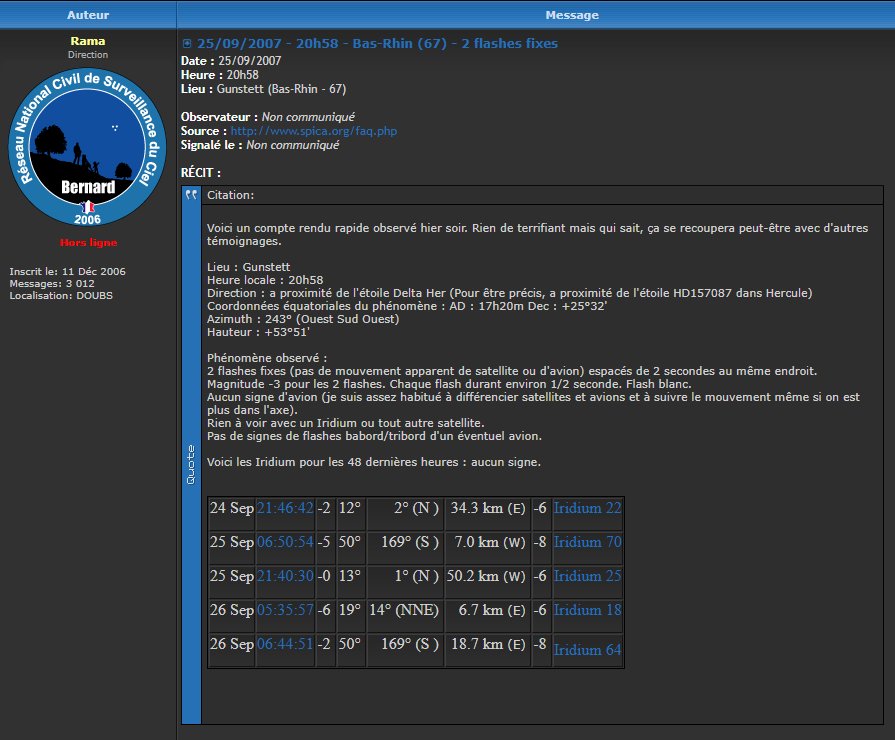The height and width of the screenshot is (740, 895).
Task: Click the 'Heure : 20h58' line
Action: [220, 75]
